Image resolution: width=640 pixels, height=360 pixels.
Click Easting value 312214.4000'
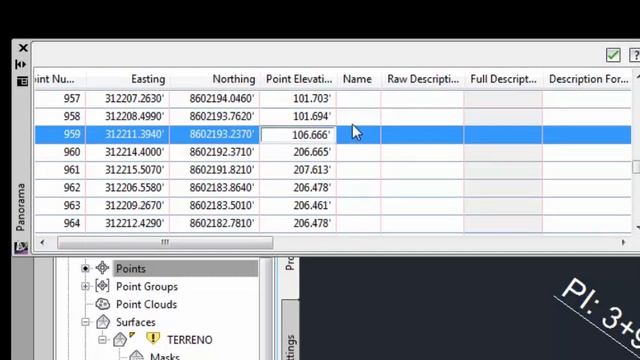[134, 152]
